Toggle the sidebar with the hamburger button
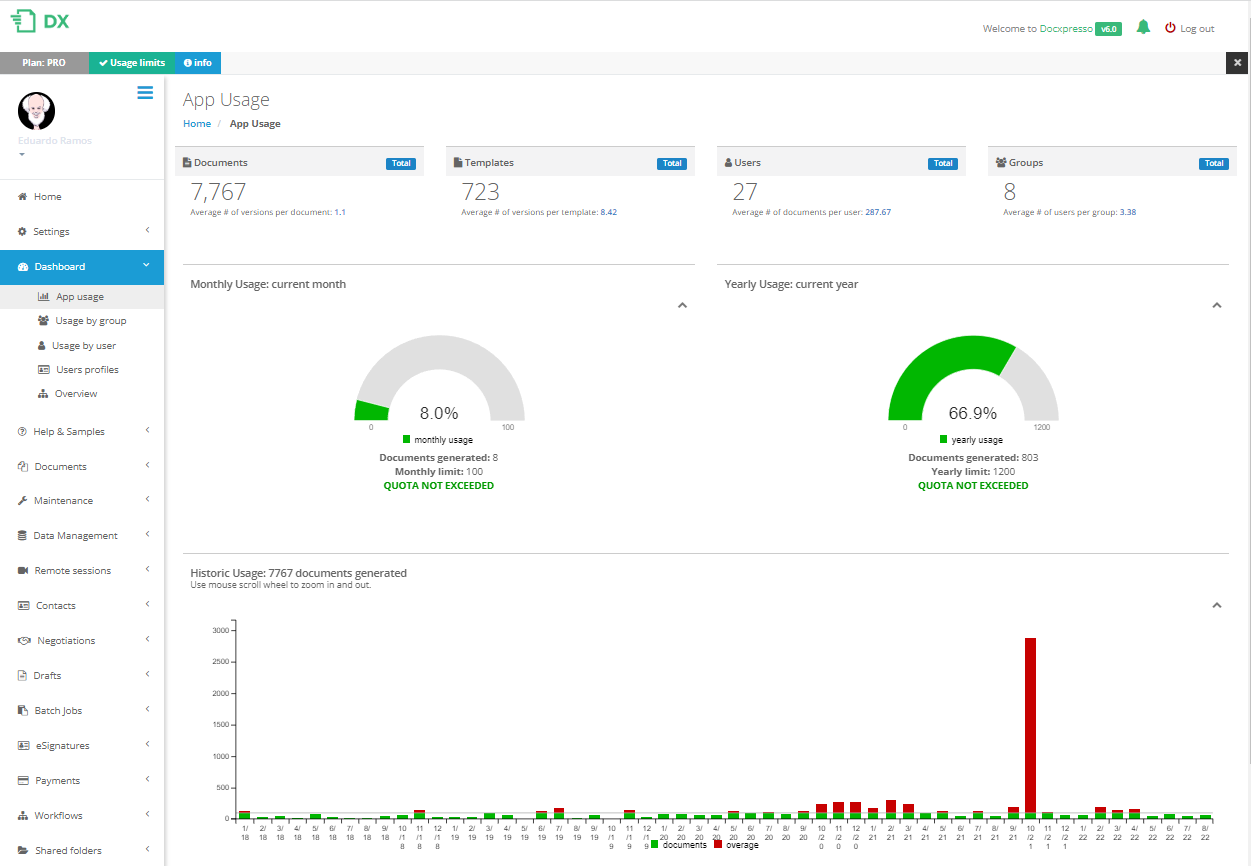This screenshot has height=866, width=1251. click(145, 92)
